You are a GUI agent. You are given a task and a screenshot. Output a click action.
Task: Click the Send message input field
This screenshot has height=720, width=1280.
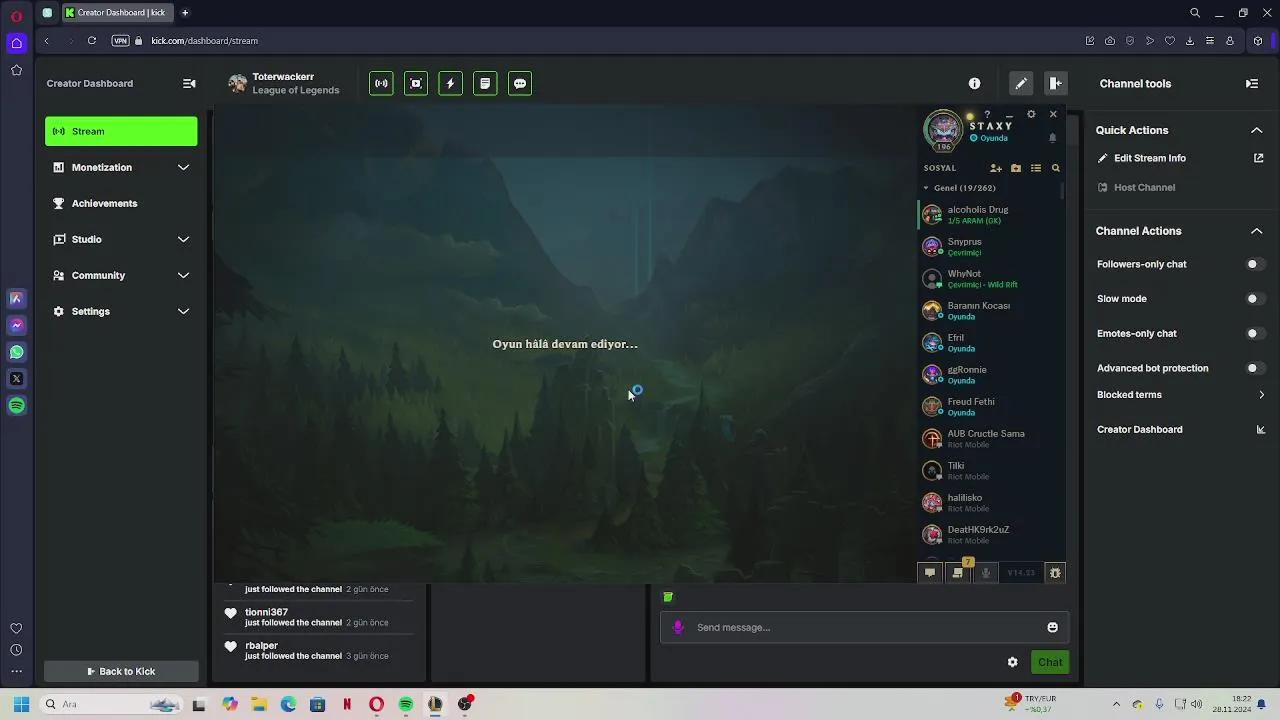(x=865, y=627)
